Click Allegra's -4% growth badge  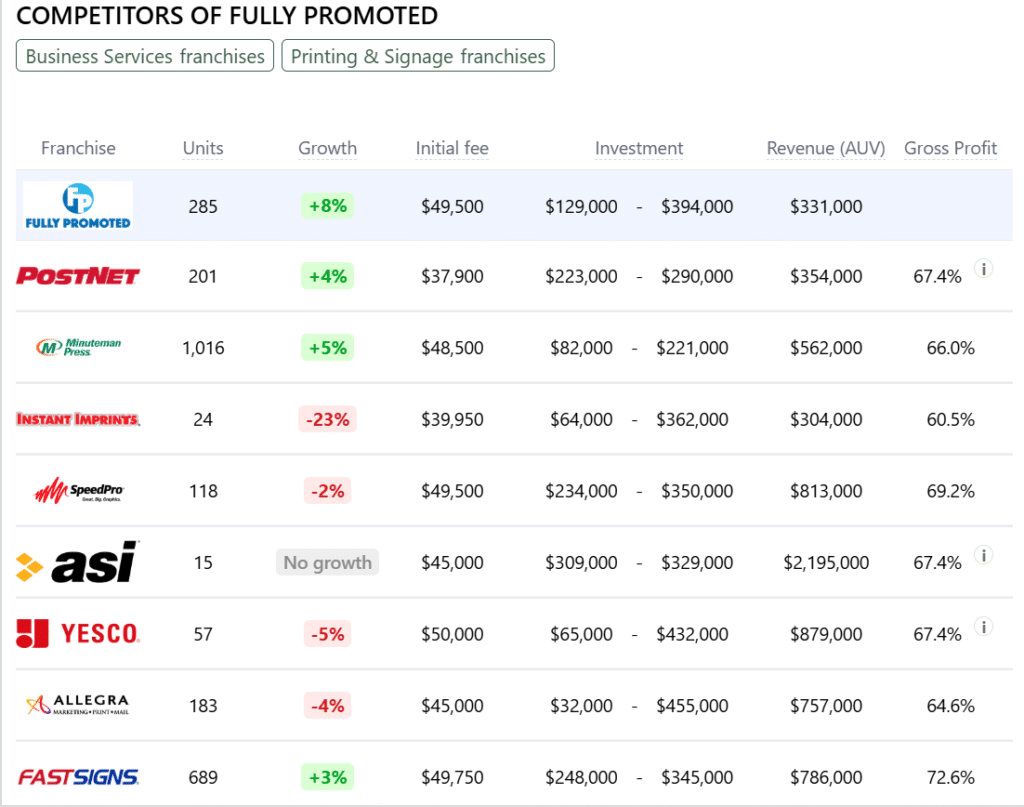tap(327, 705)
